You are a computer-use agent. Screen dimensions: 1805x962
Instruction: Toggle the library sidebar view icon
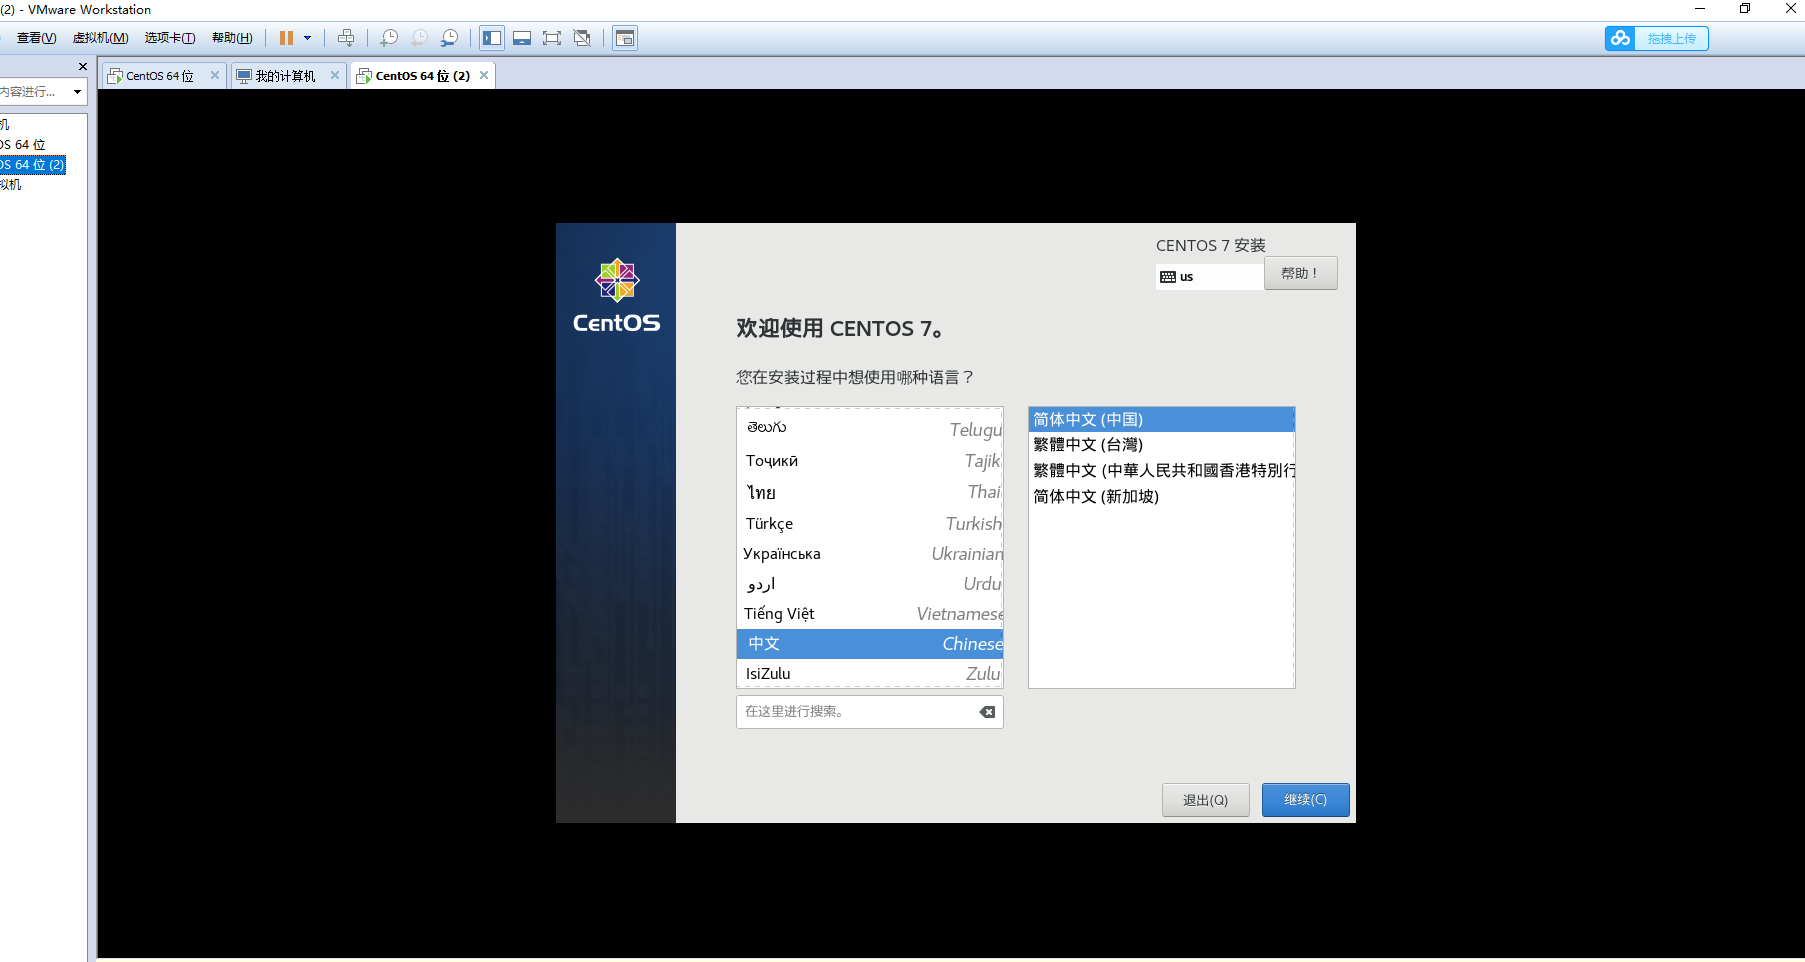pos(492,38)
